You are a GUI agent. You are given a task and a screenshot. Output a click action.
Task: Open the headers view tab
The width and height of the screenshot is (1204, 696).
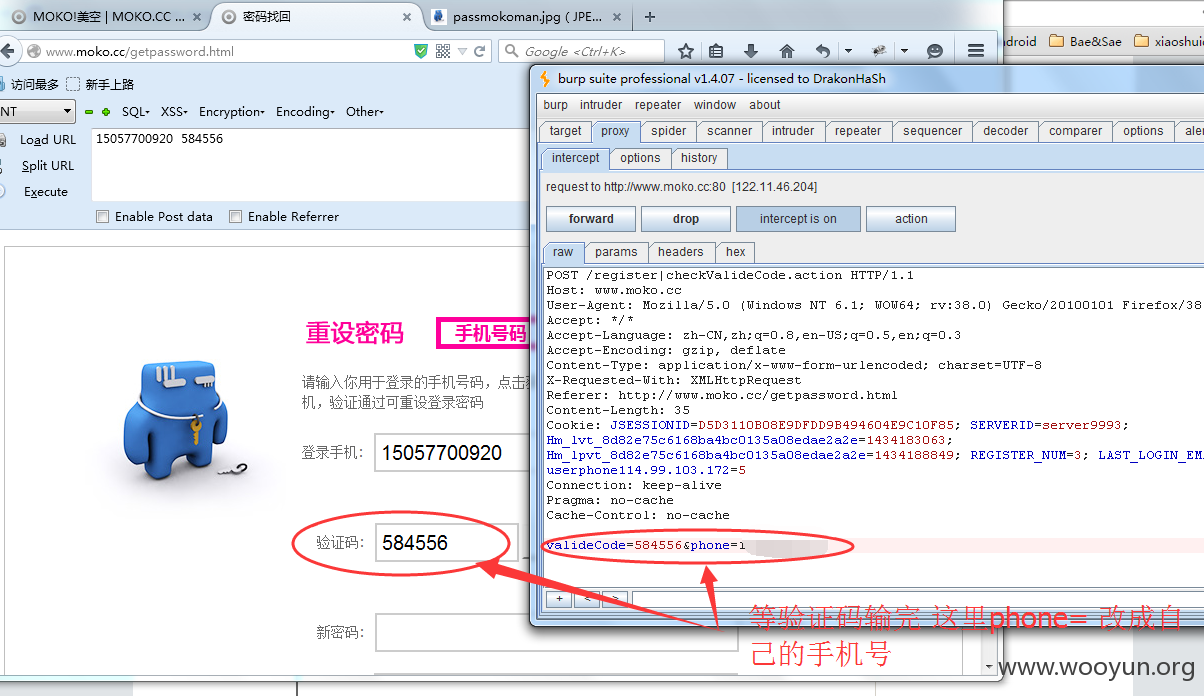tap(680, 252)
